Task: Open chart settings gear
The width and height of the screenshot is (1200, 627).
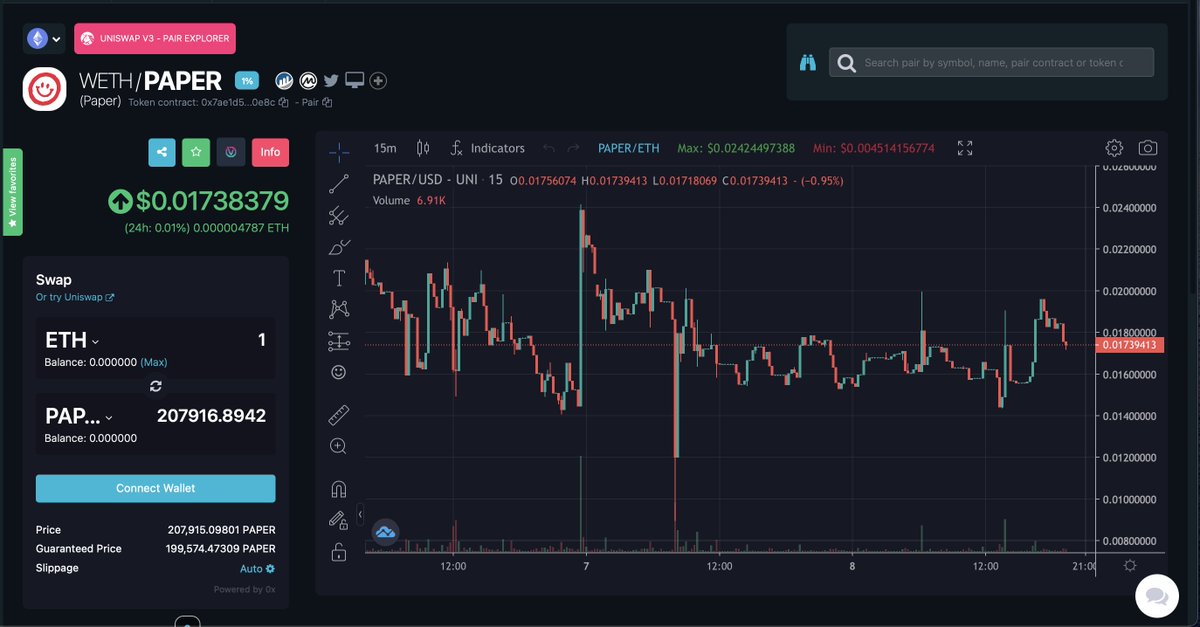Action: point(1114,148)
